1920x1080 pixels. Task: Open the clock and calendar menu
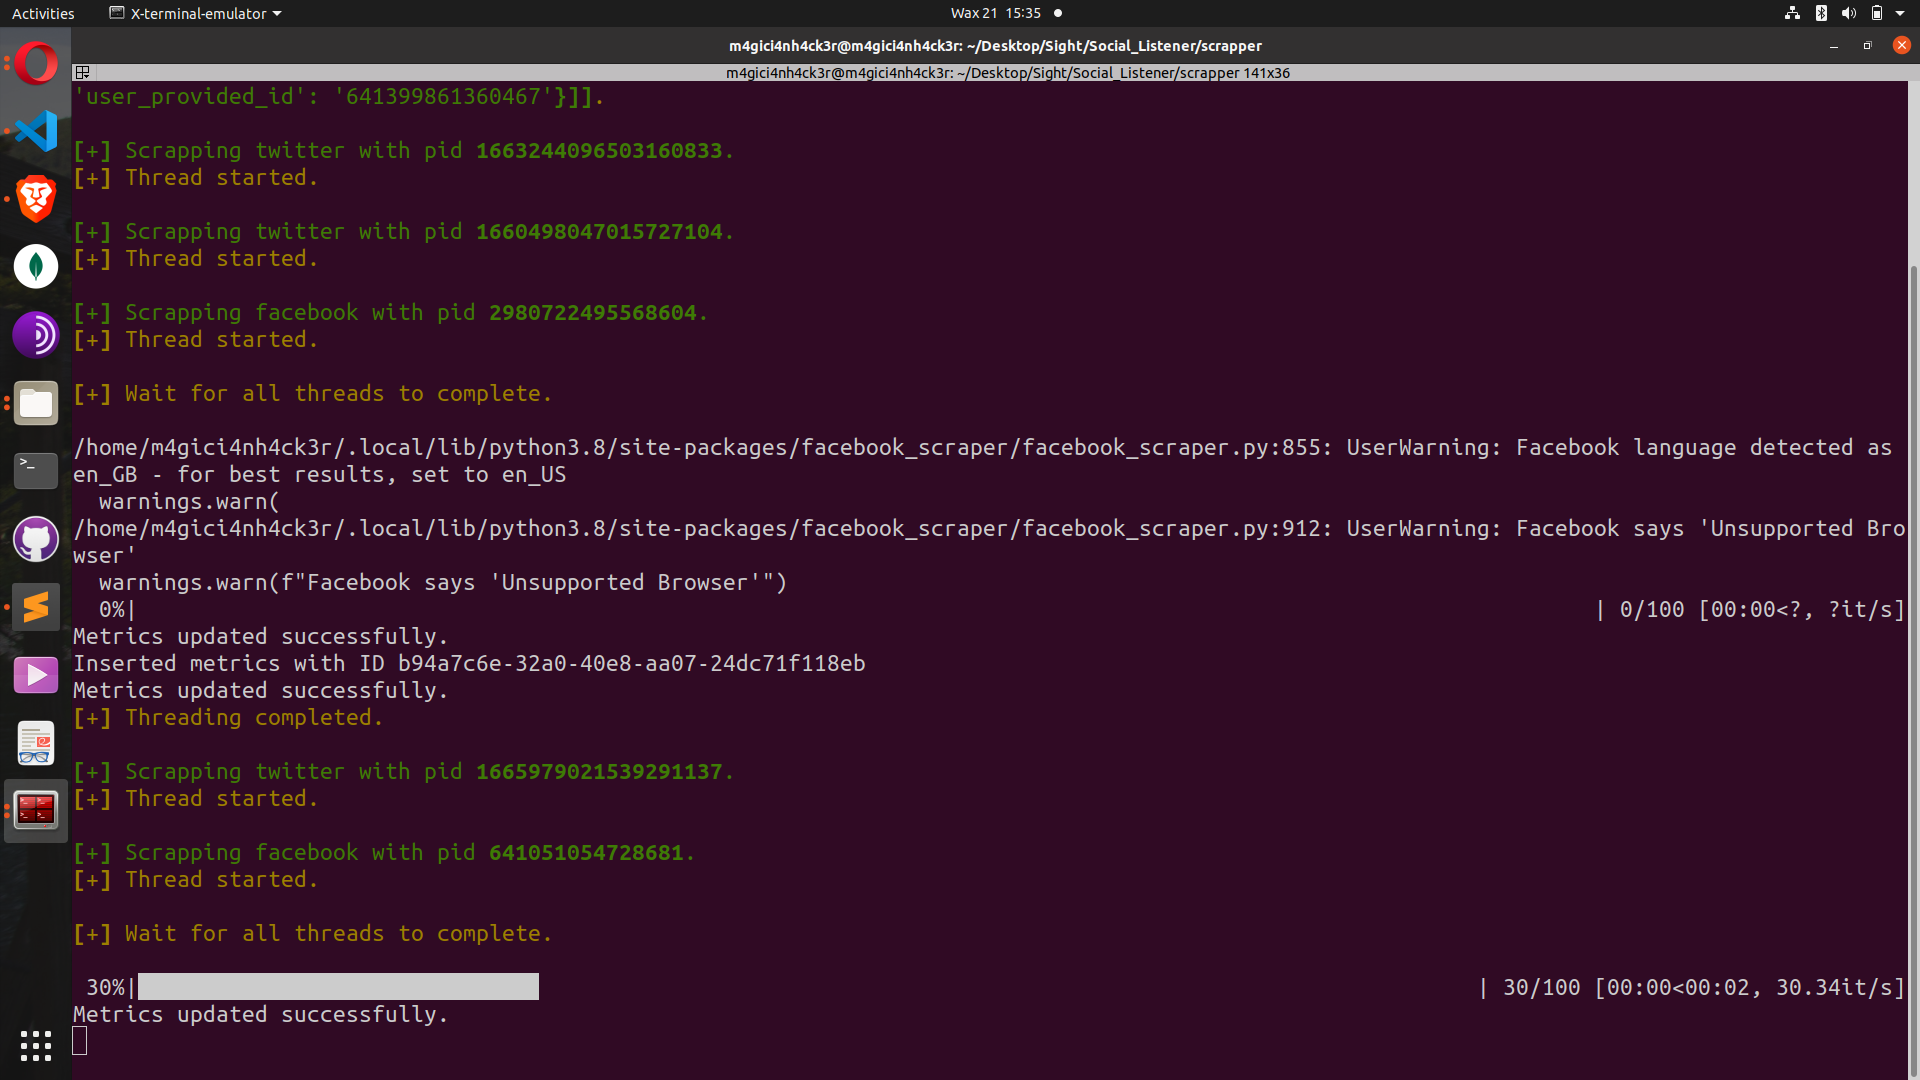996,13
